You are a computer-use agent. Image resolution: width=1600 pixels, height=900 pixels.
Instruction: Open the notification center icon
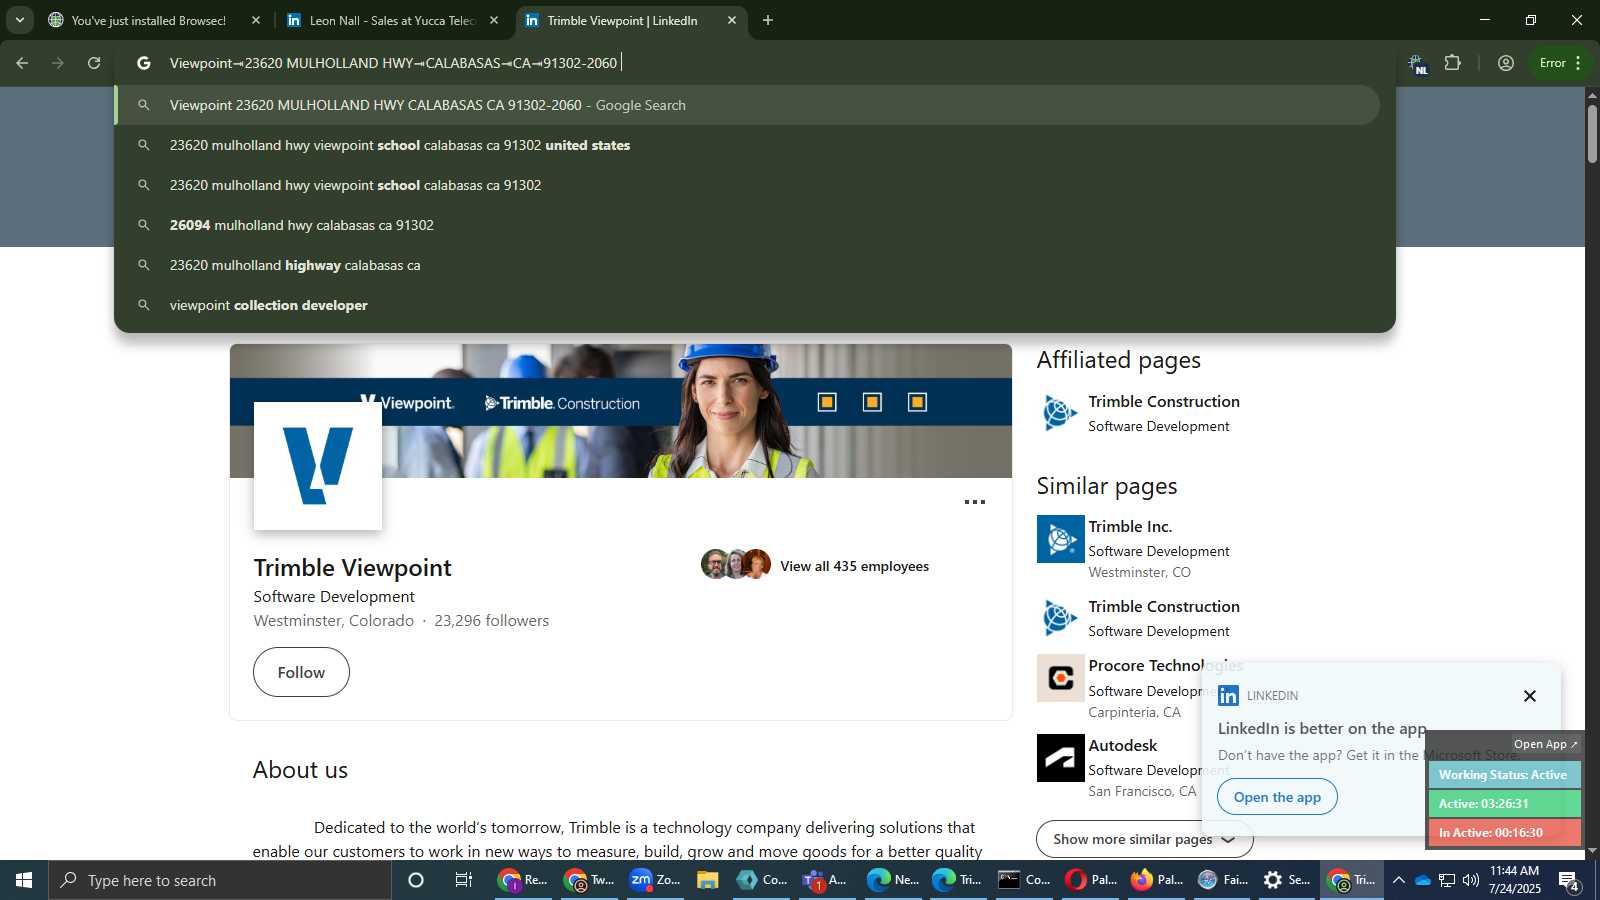tap(1569, 881)
